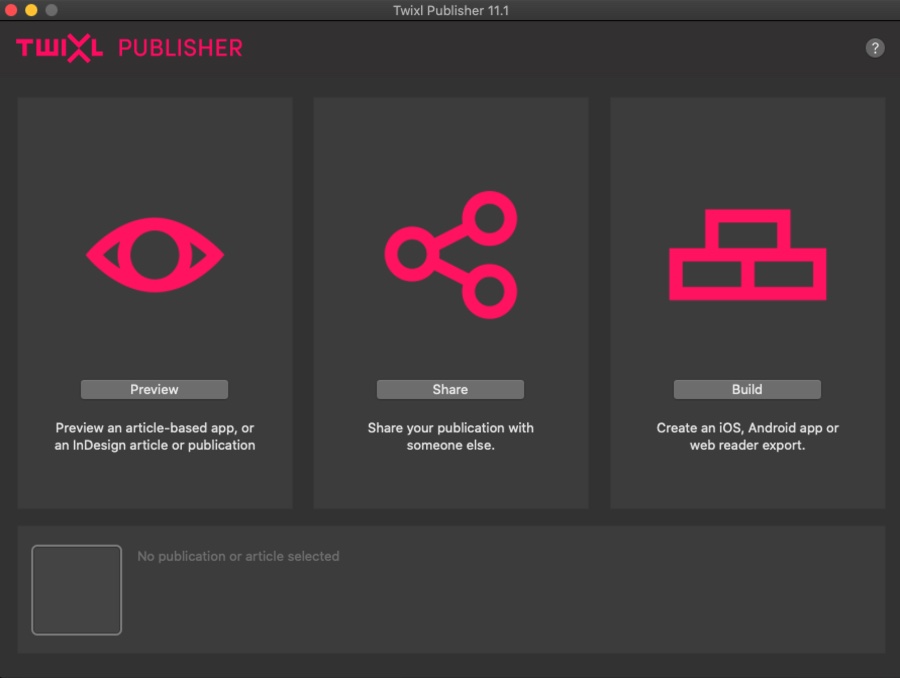900x678 pixels.
Task: Click the Preview button
Action: click(154, 389)
